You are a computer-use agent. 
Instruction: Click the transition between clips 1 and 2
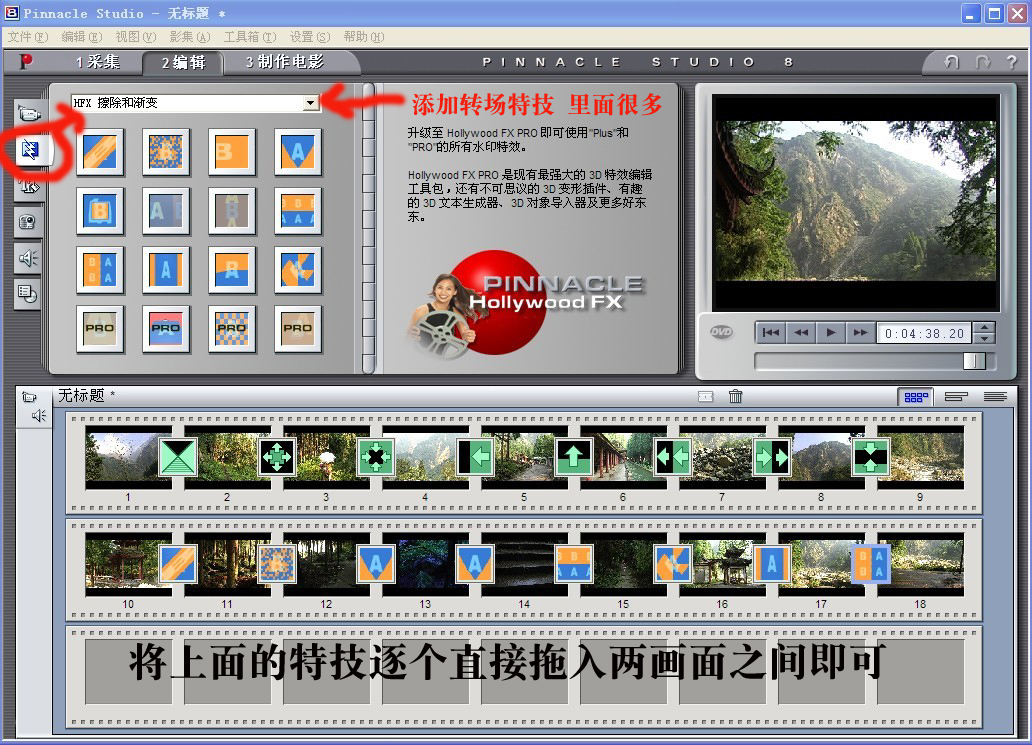tap(178, 457)
